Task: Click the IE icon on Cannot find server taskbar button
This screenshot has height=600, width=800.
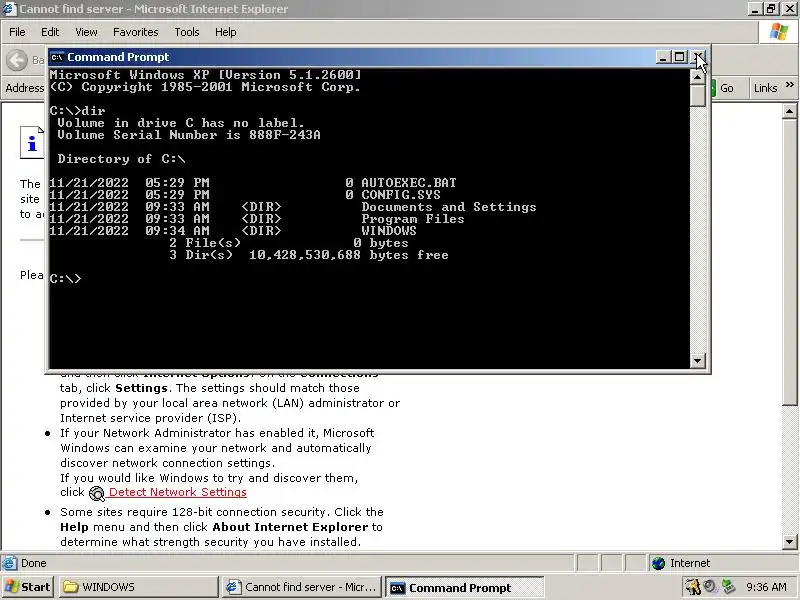Action: tap(233, 587)
